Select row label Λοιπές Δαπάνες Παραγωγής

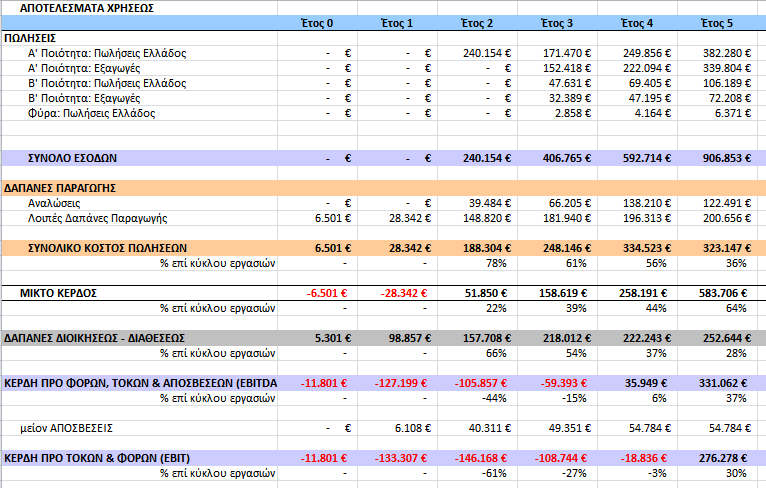tap(97, 218)
